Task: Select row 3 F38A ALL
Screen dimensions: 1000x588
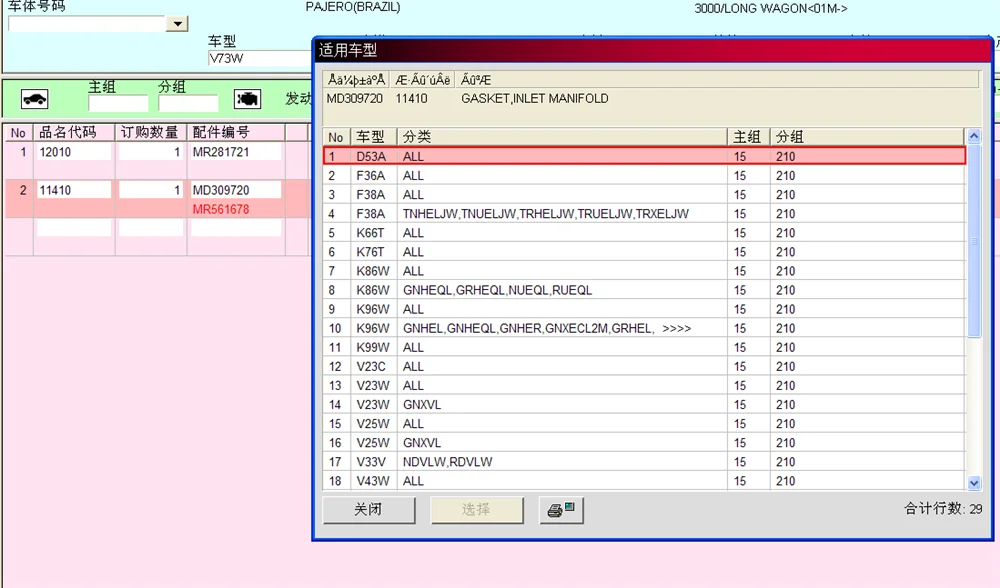Action: point(644,195)
